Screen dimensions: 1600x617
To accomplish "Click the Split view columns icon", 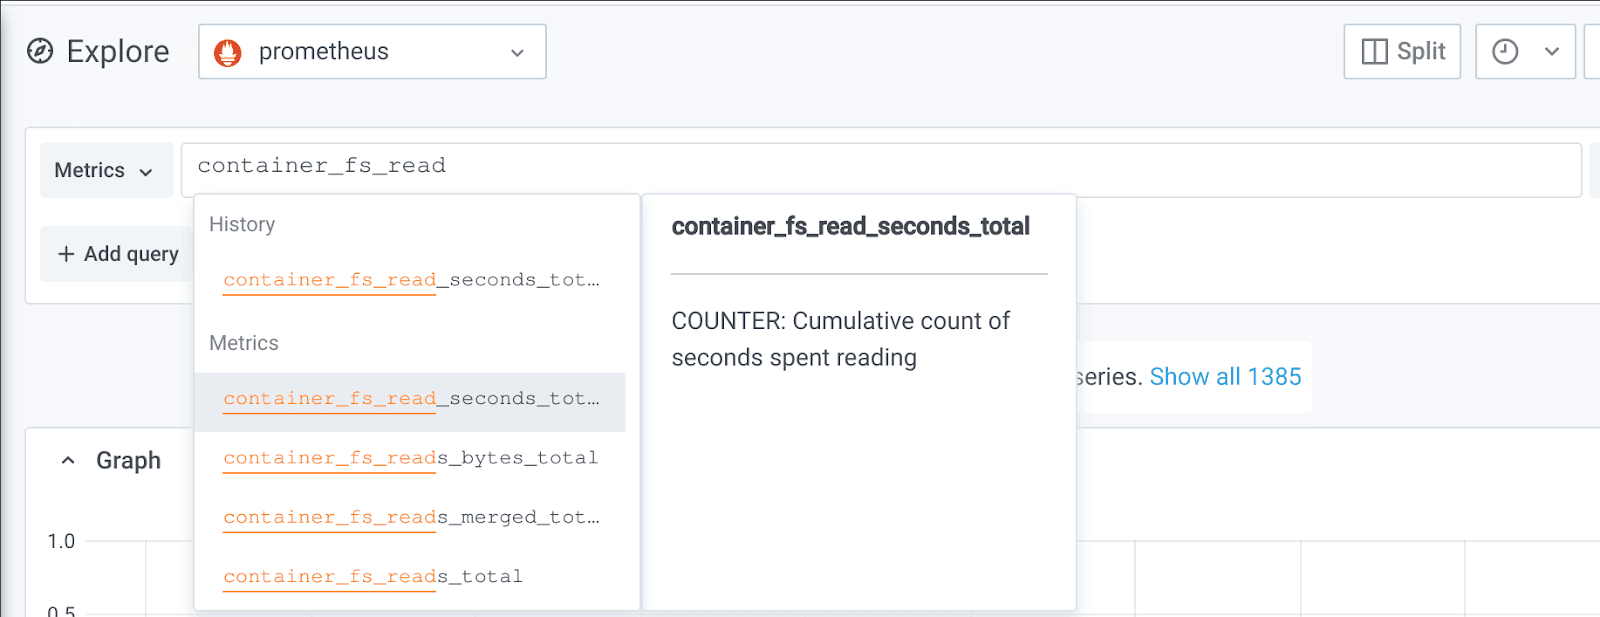I will [x=1375, y=52].
